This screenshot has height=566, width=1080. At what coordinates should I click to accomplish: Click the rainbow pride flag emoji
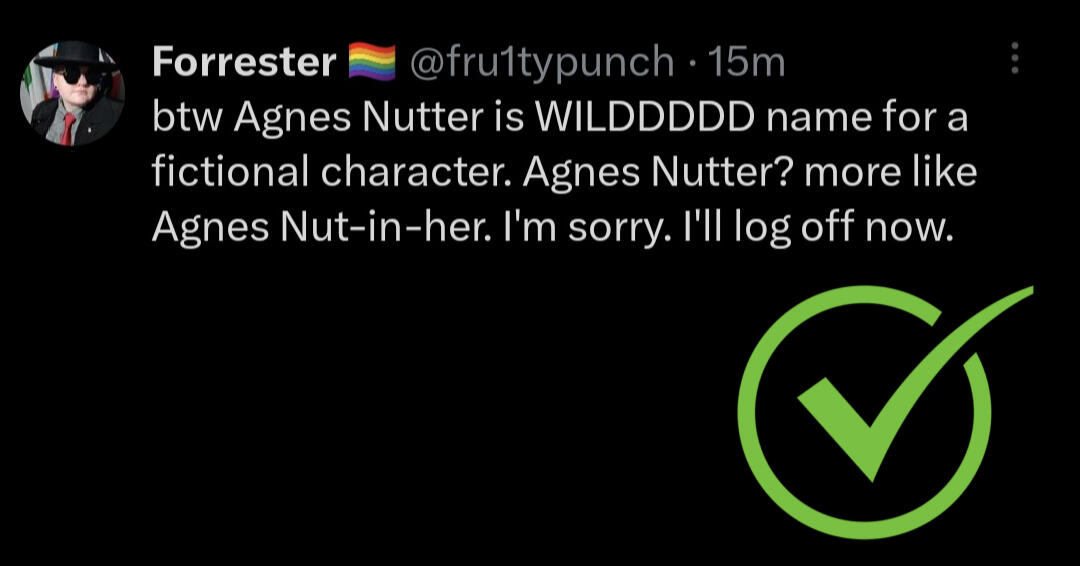pyautogui.click(x=372, y=62)
